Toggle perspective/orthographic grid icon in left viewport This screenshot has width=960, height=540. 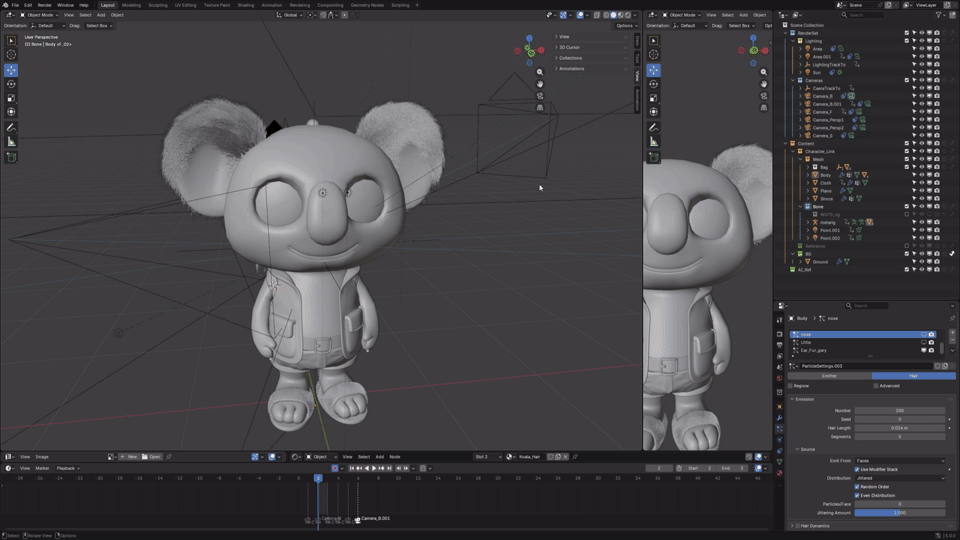(540, 108)
